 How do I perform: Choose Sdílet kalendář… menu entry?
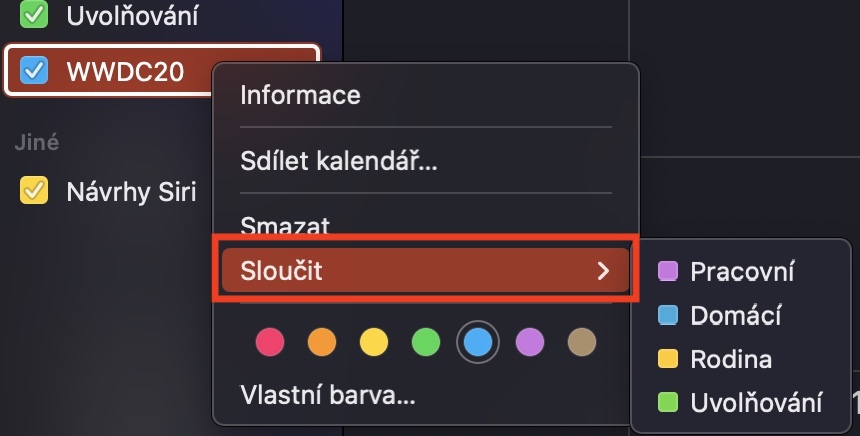coord(339,160)
